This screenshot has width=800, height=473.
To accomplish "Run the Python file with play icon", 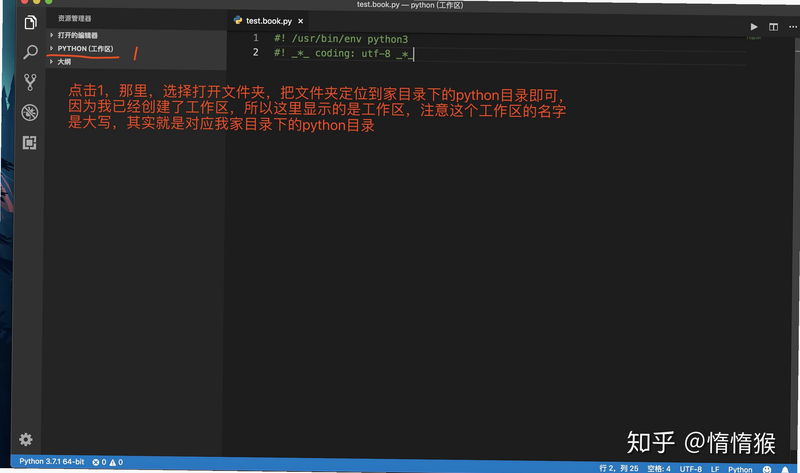I will point(754,27).
